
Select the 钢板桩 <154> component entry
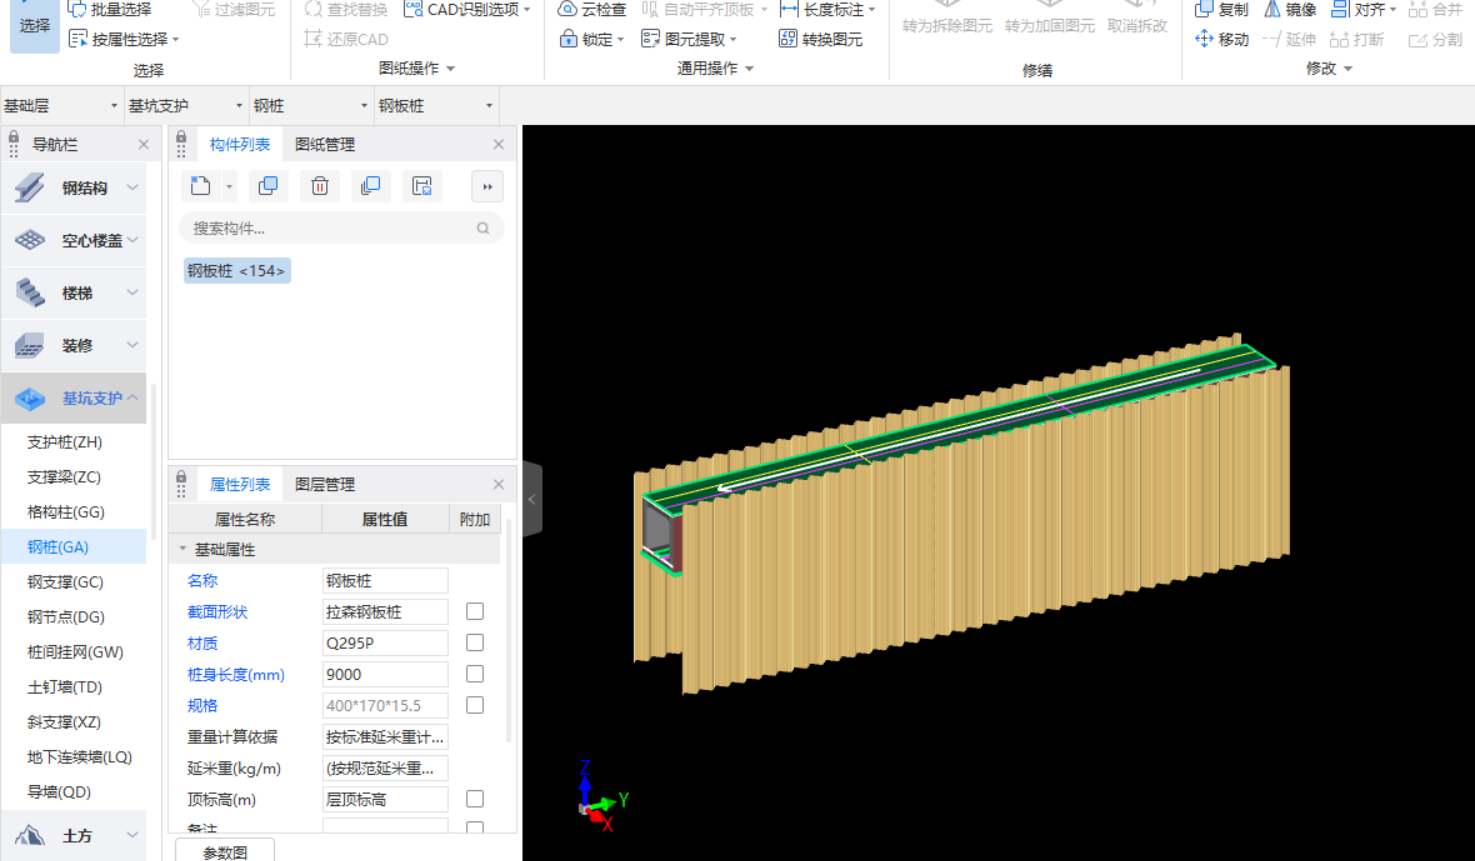tap(237, 271)
